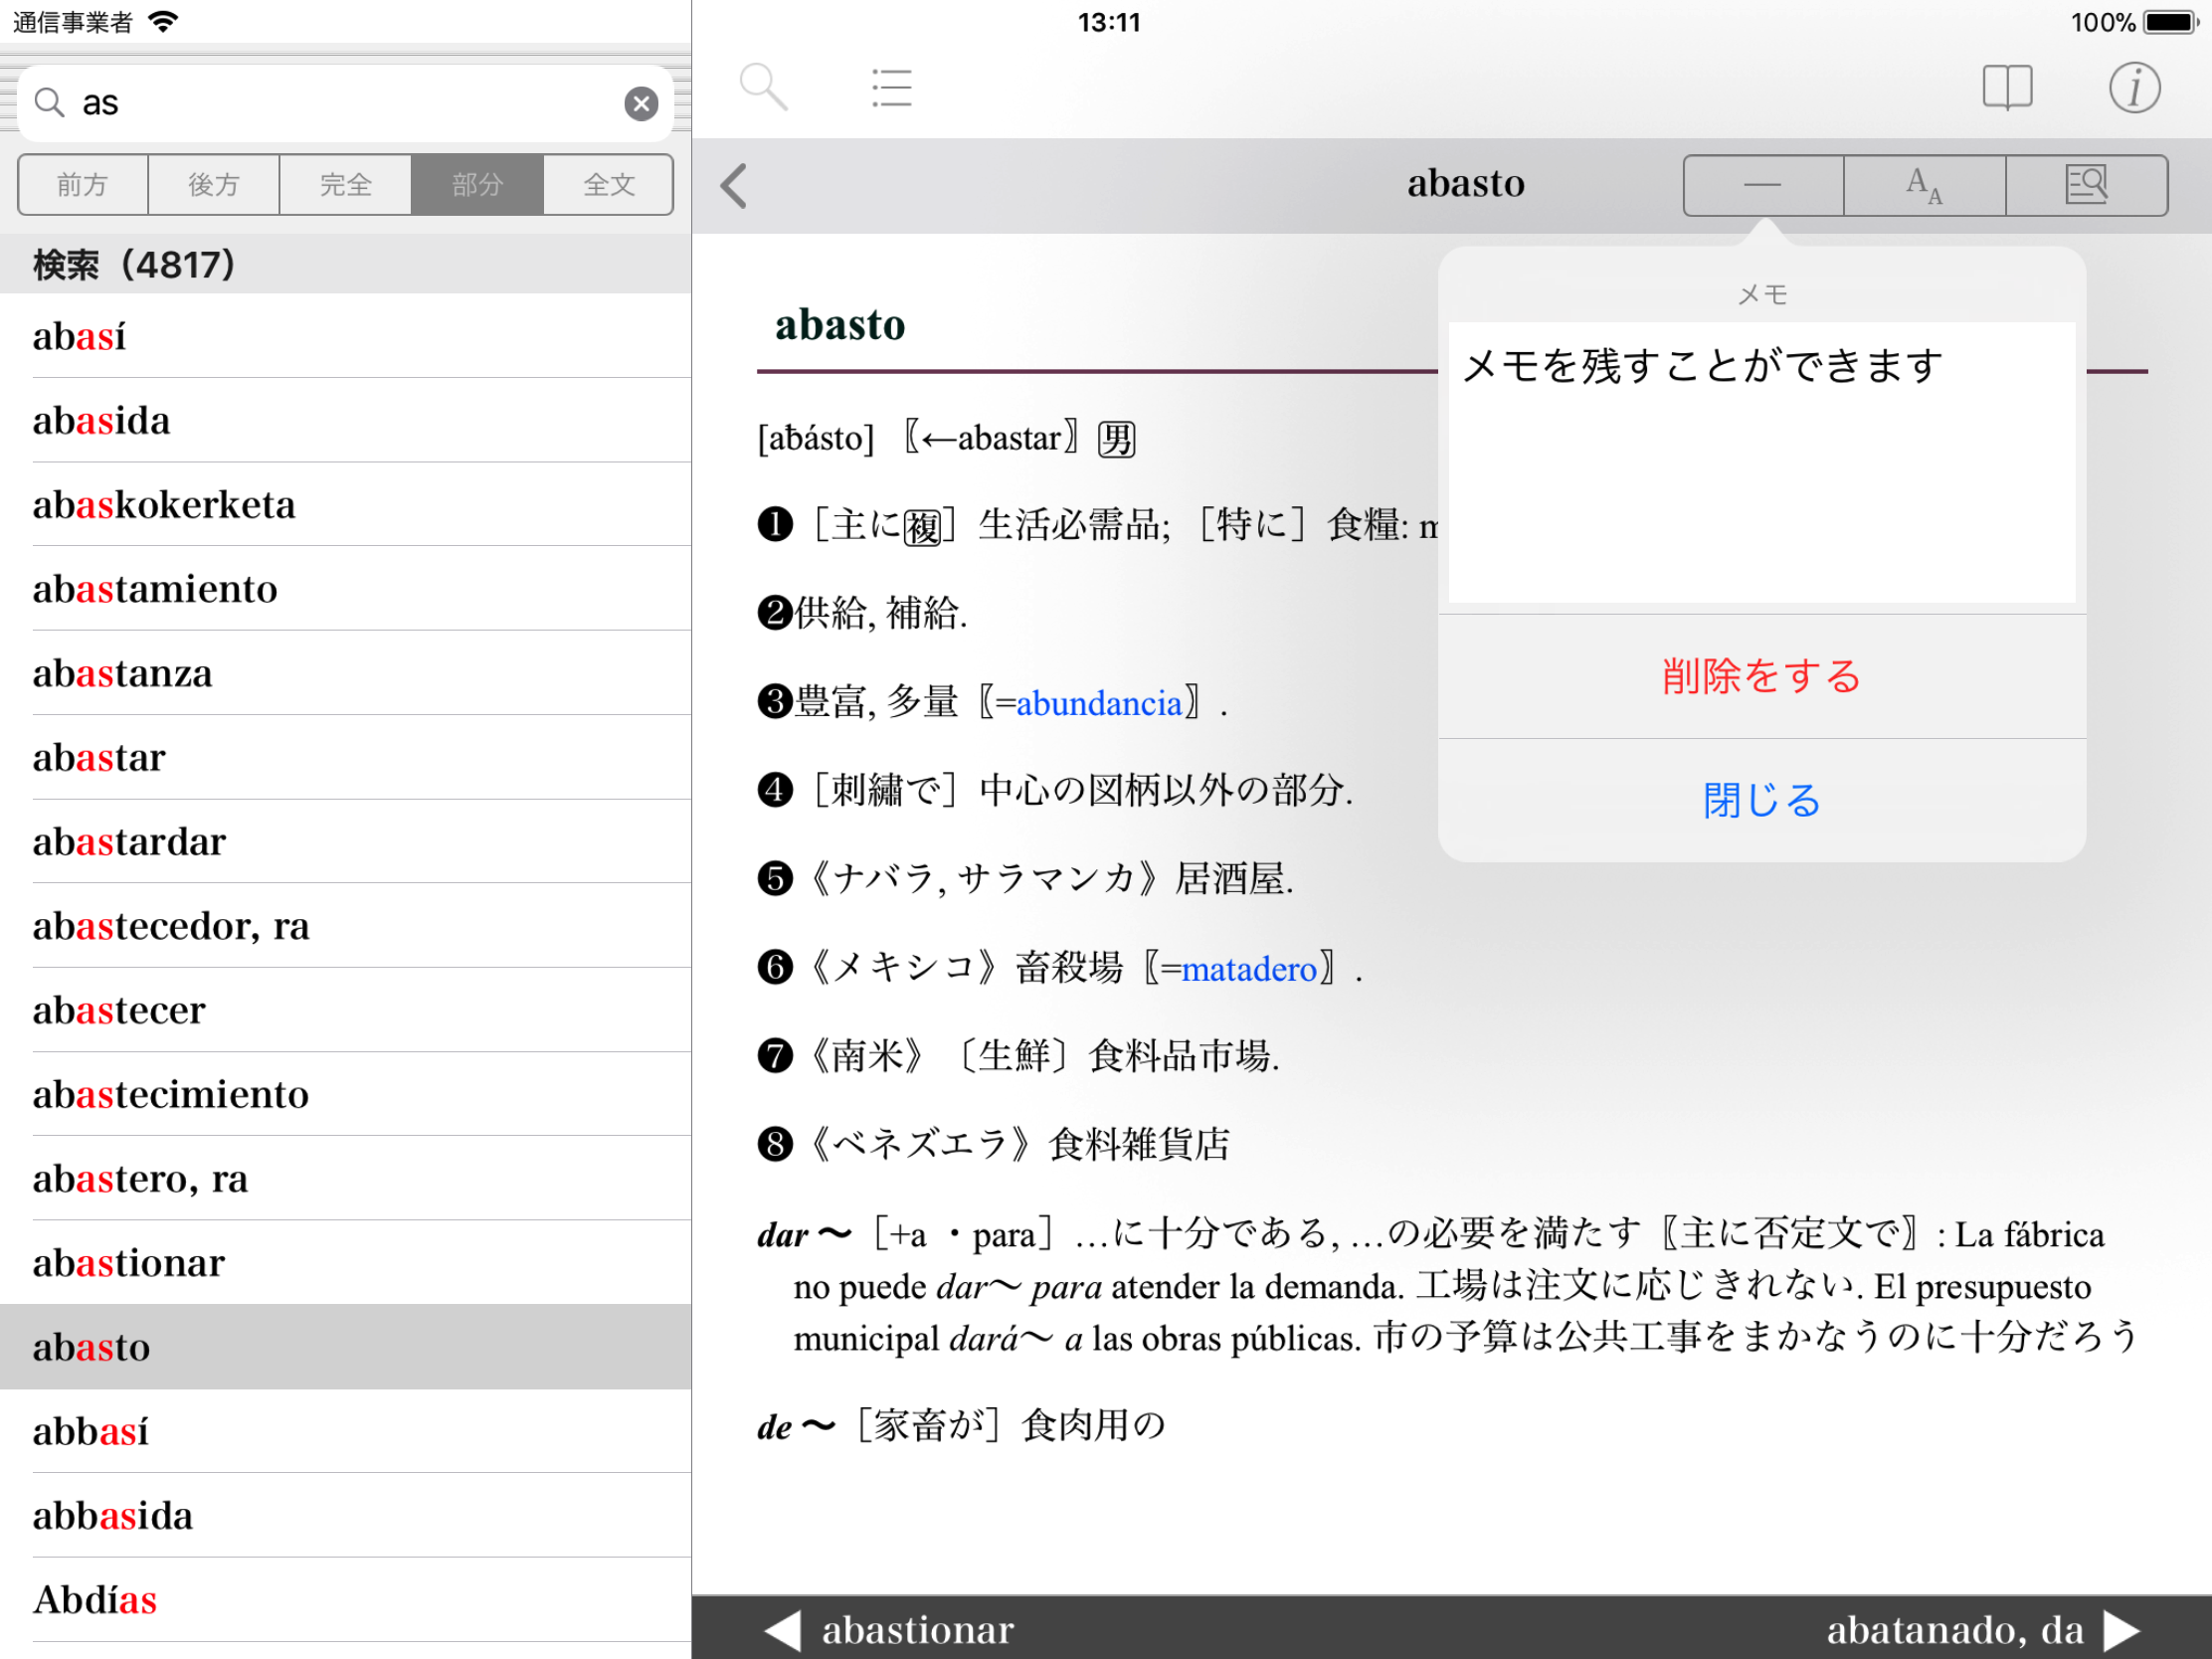Switch to 全文 full-text search tab

[609, 185]
